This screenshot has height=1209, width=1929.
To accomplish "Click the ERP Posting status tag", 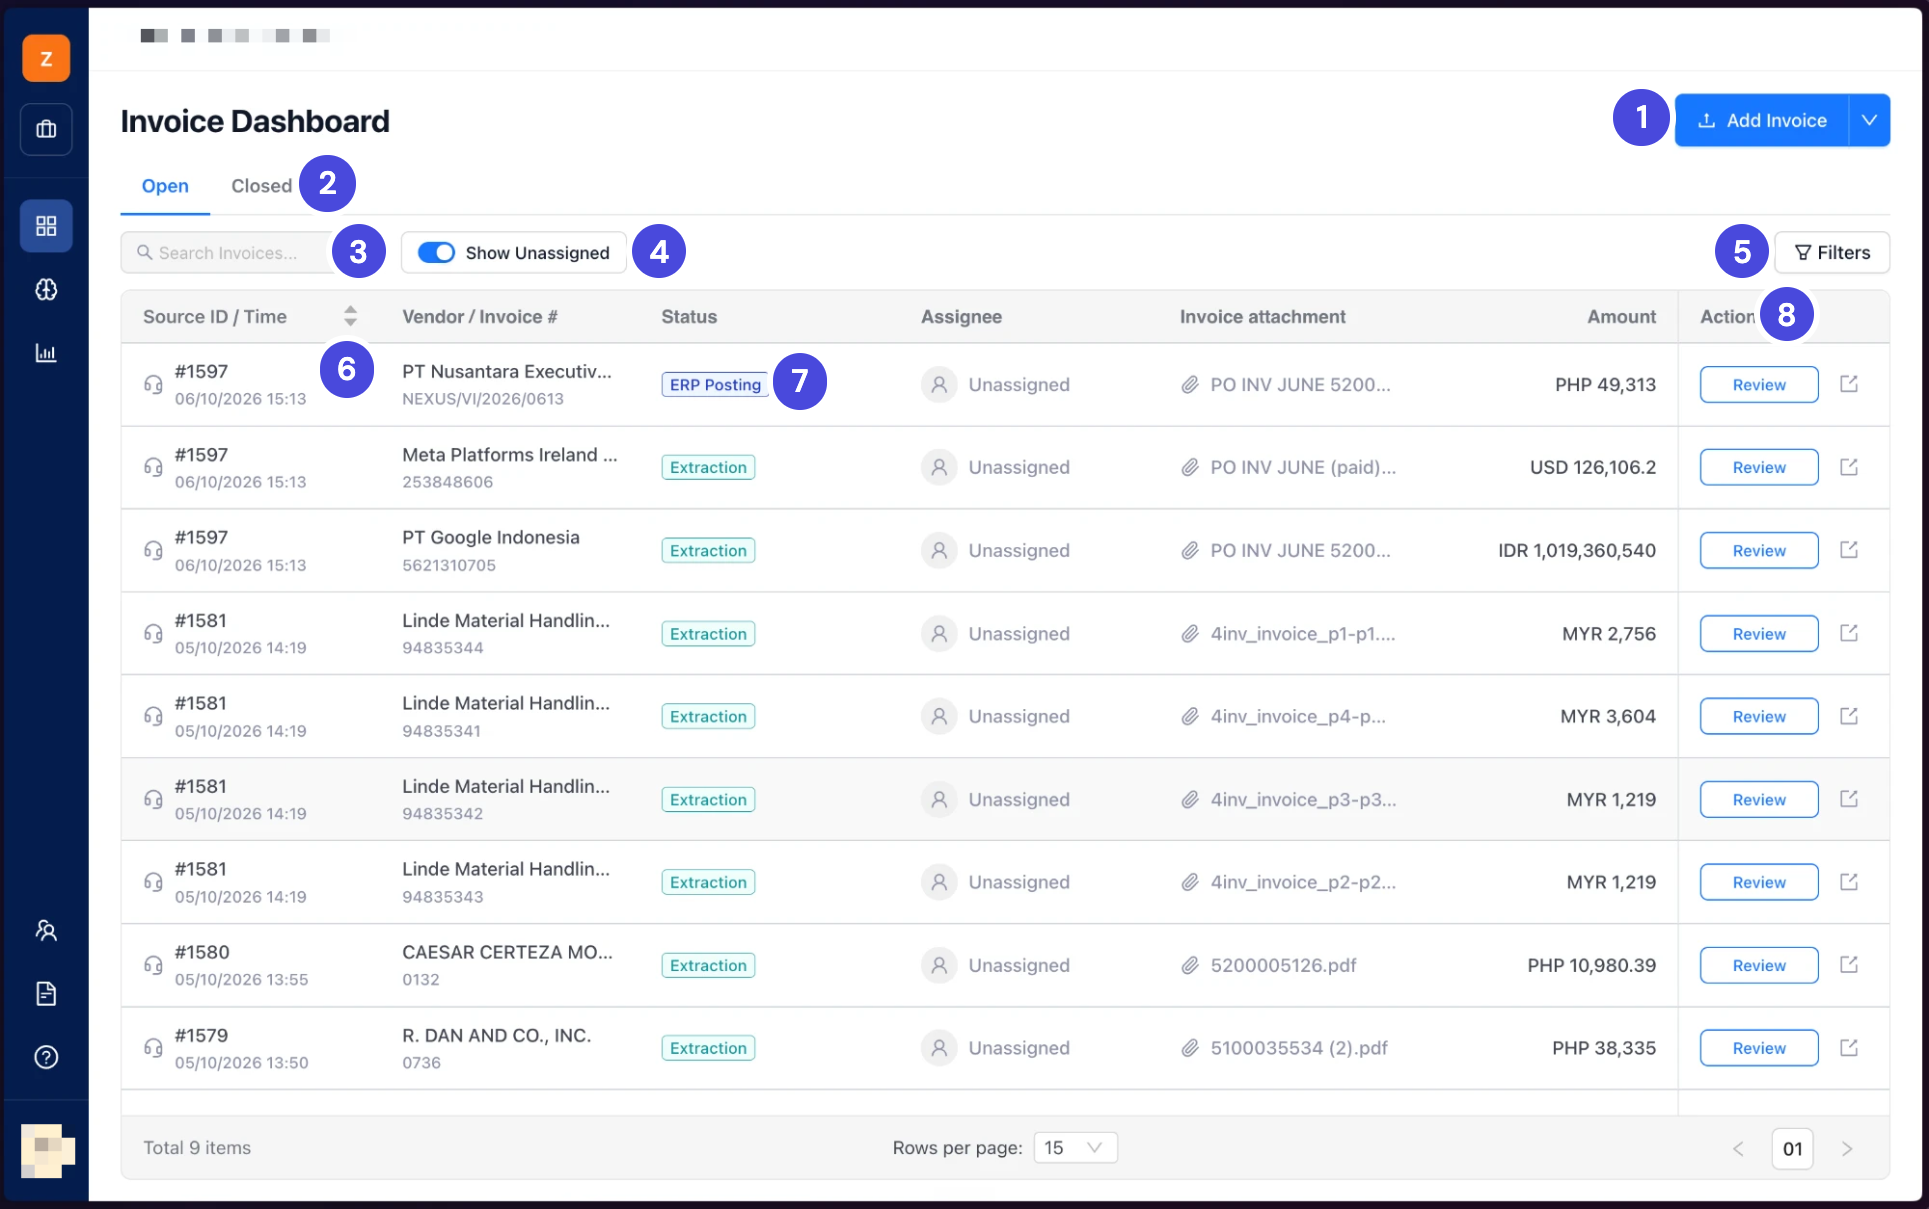I will [x=715, y=385].
